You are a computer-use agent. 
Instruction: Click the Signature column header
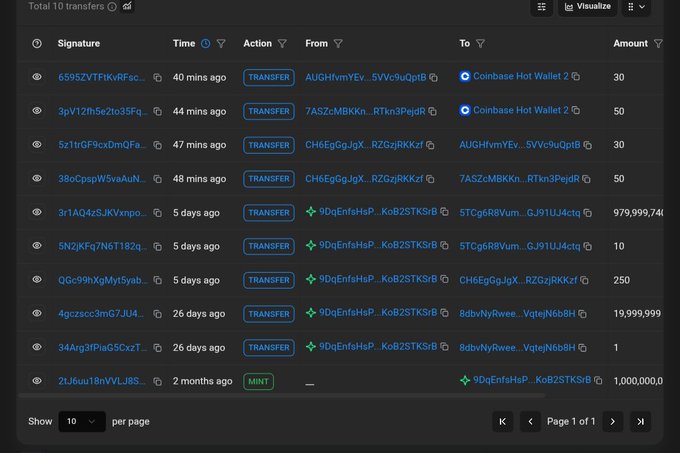(x=79, y=43)
